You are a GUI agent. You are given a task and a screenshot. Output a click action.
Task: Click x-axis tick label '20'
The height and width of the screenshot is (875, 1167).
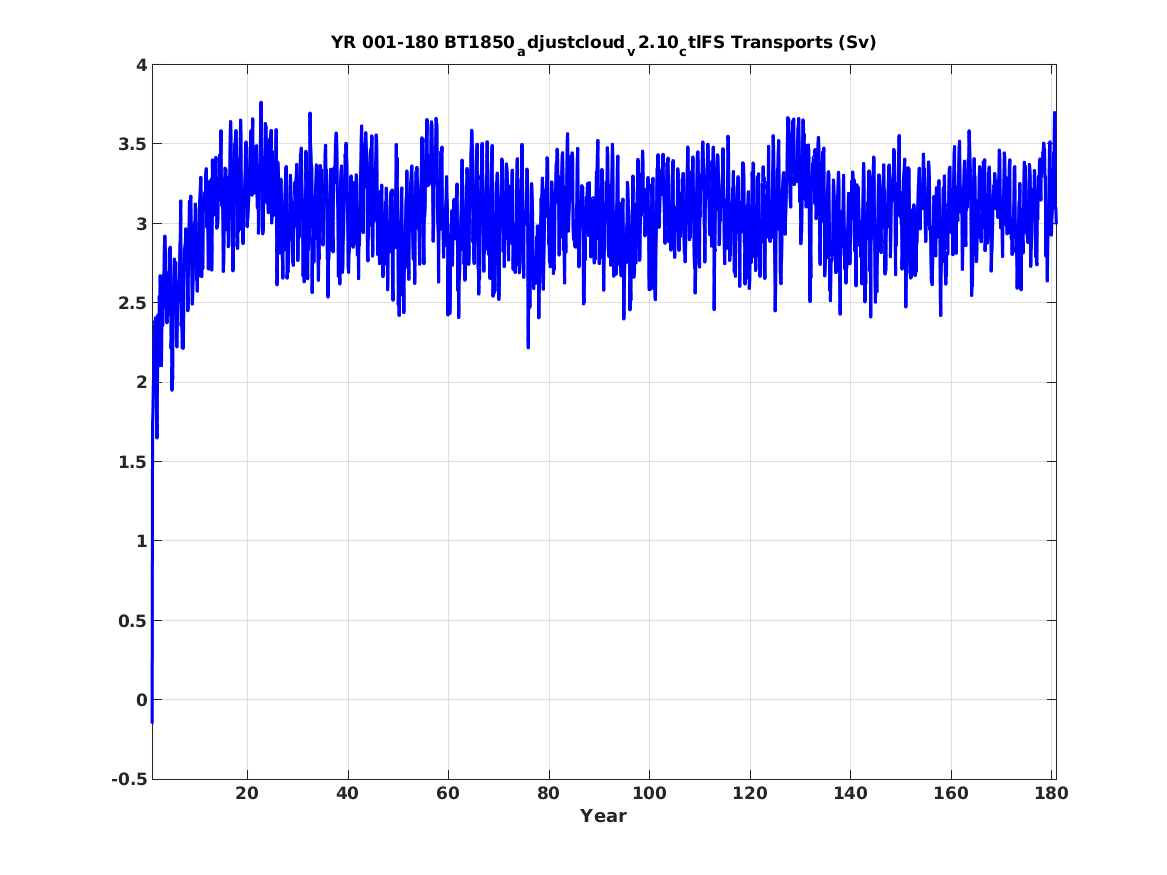(247, 794)
